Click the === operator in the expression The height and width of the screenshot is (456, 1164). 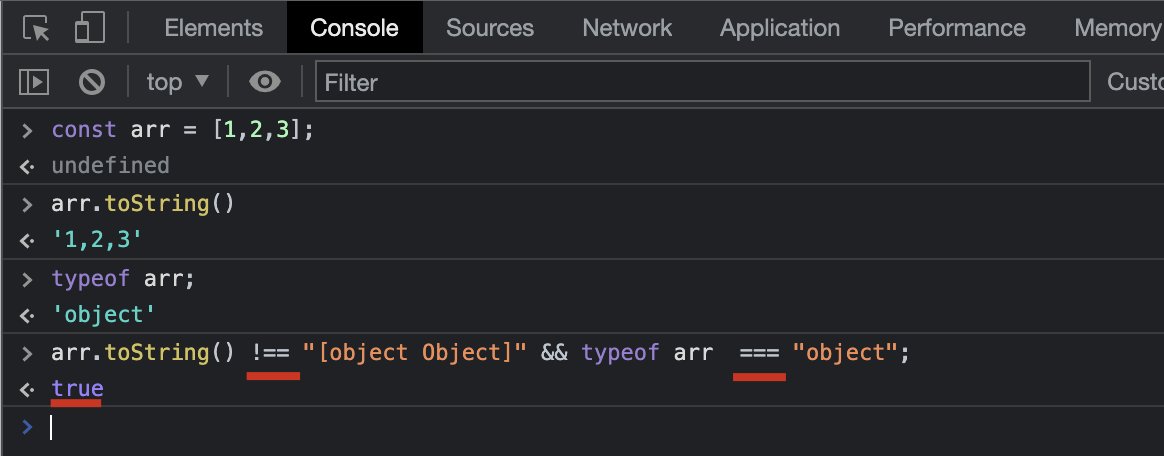tap(759, 353)
